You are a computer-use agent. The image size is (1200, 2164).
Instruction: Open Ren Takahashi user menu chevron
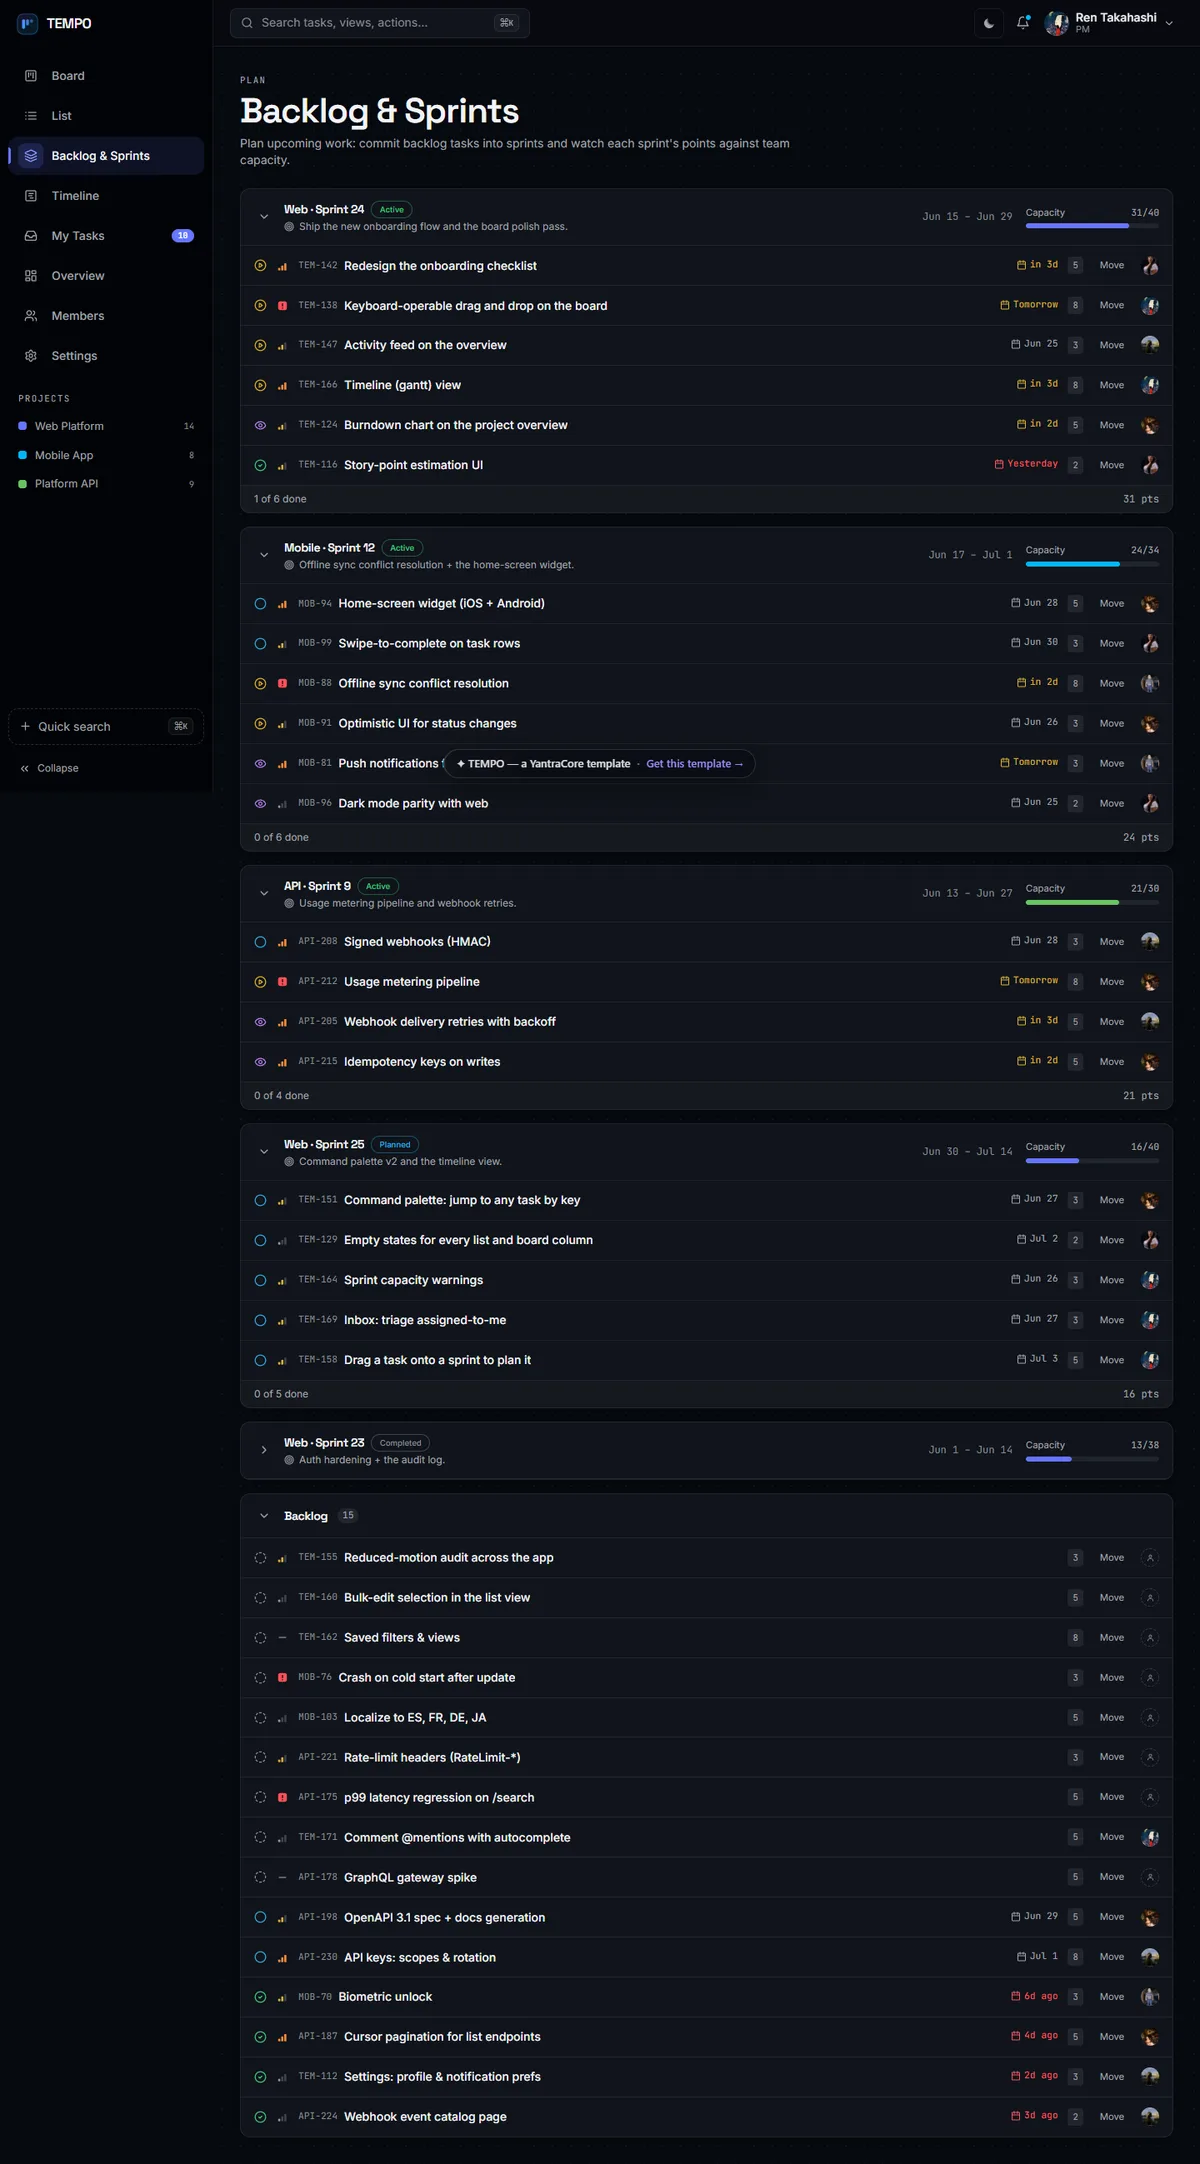pos(1169,23)
